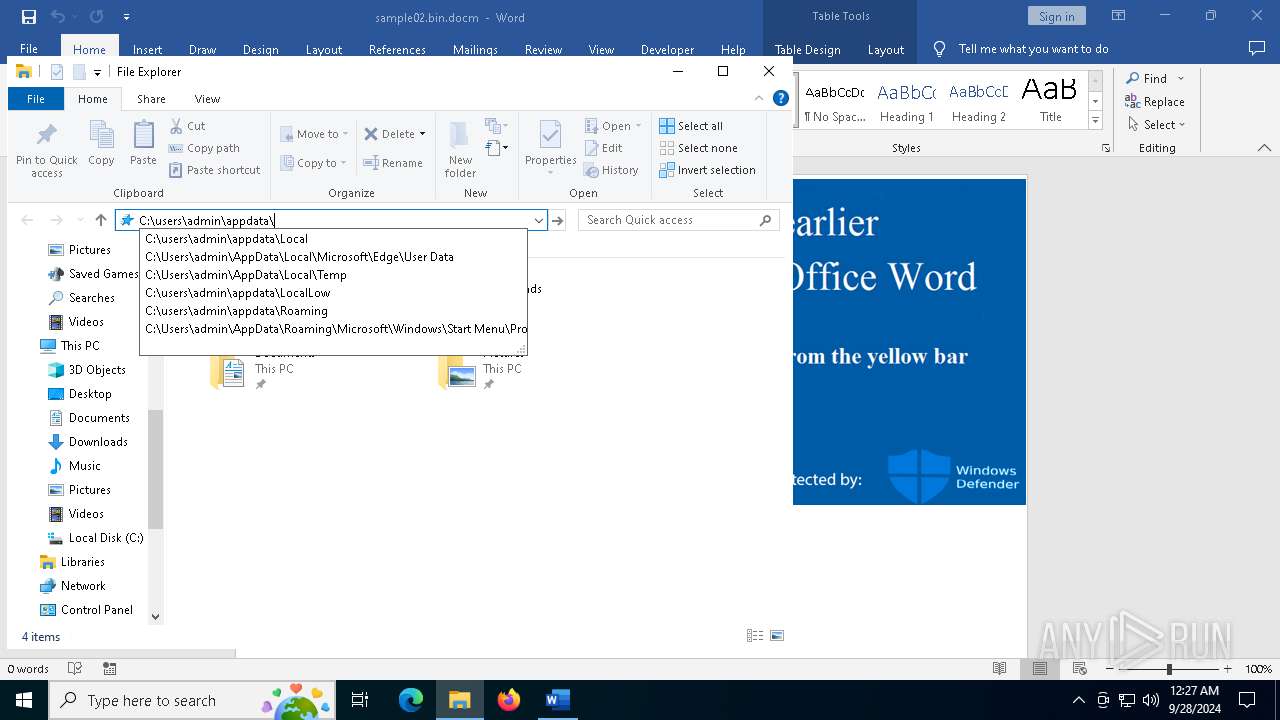1280x720 pixels.
Task: Click Word Read Mode status icon
Action: (999, 669)
